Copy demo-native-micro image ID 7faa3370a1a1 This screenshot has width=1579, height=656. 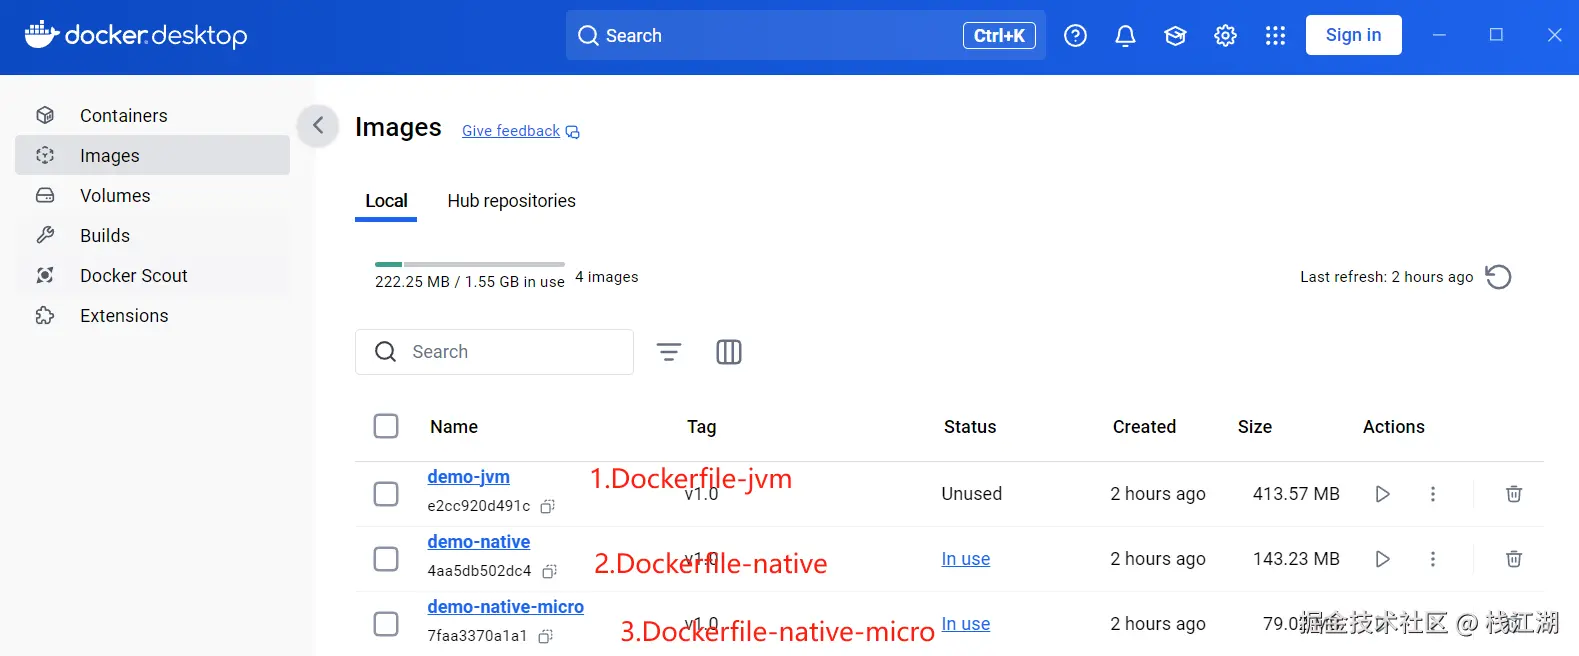tap(545, 637)
